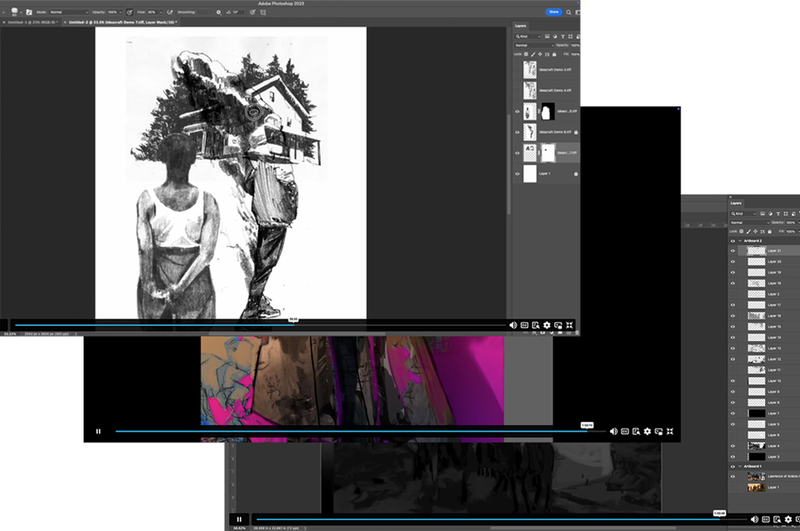Enter fullscreen on the middle video player
Image resolution: width=800 pixels, height=531 pixels.
point(670,431)
